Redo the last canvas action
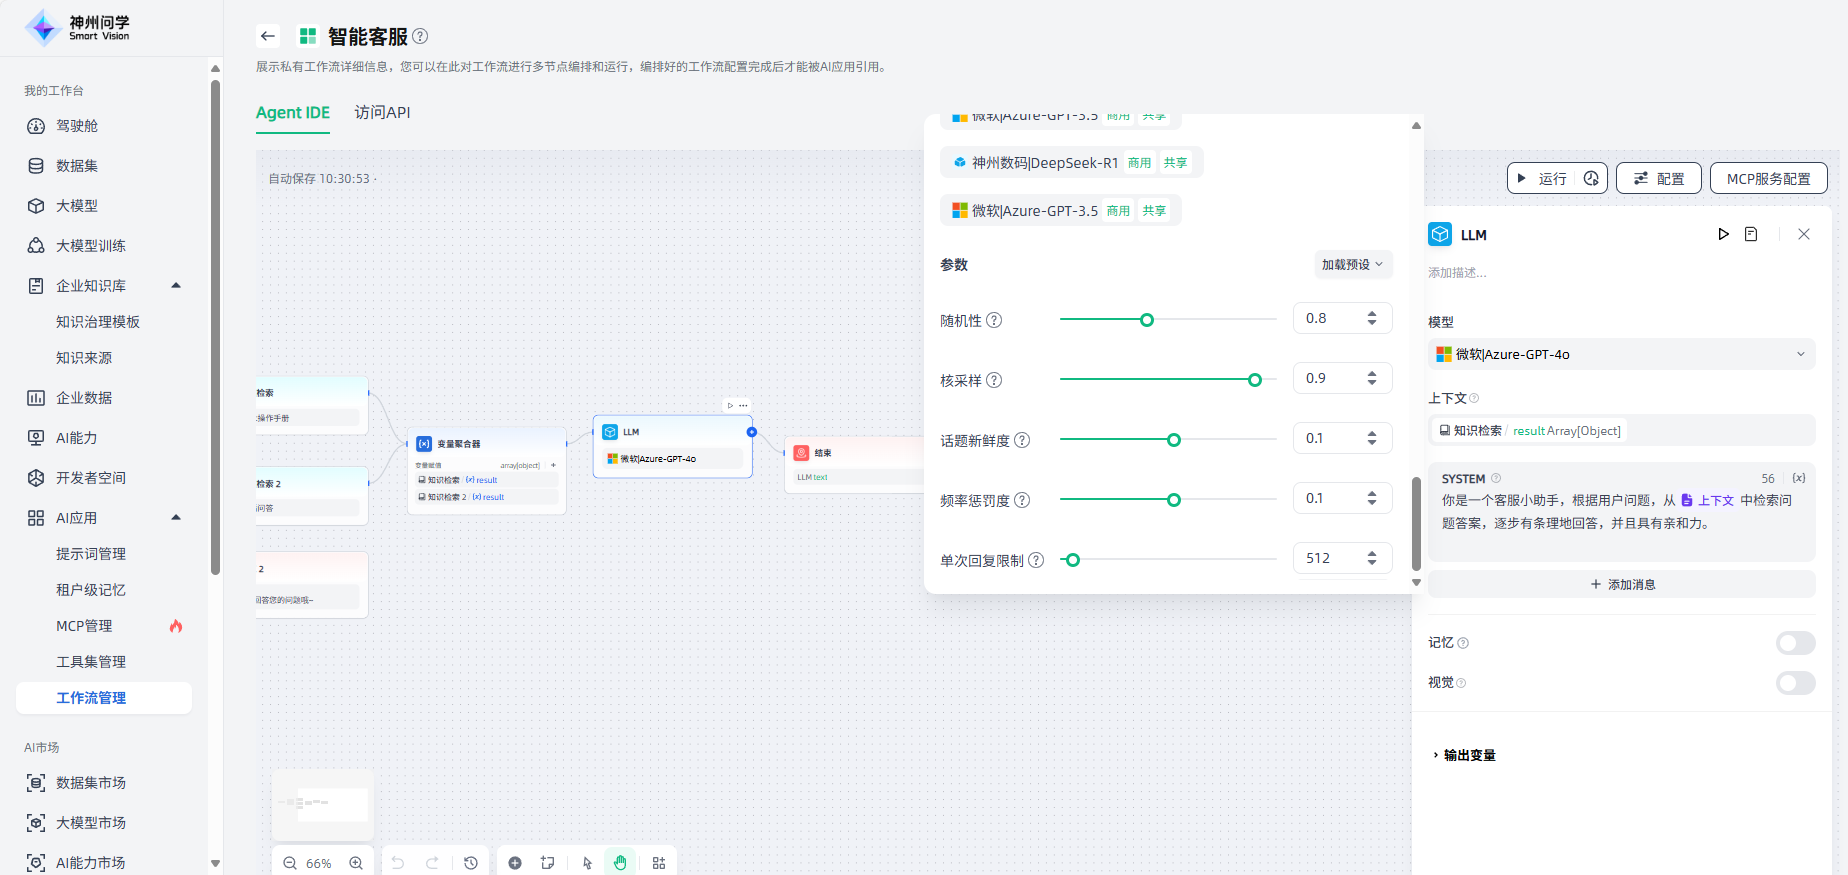Screen dimensions: 1848x875 click(x=432, y=863)
